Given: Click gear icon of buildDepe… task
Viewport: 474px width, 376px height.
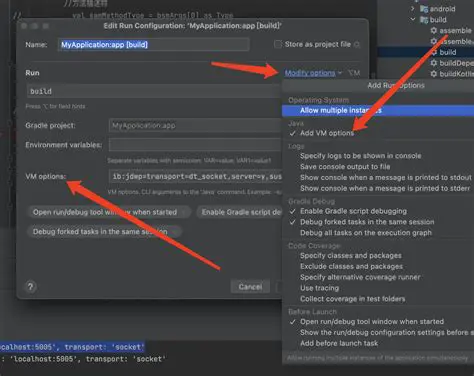Looking at the screenshot, I should pos(433,63).
